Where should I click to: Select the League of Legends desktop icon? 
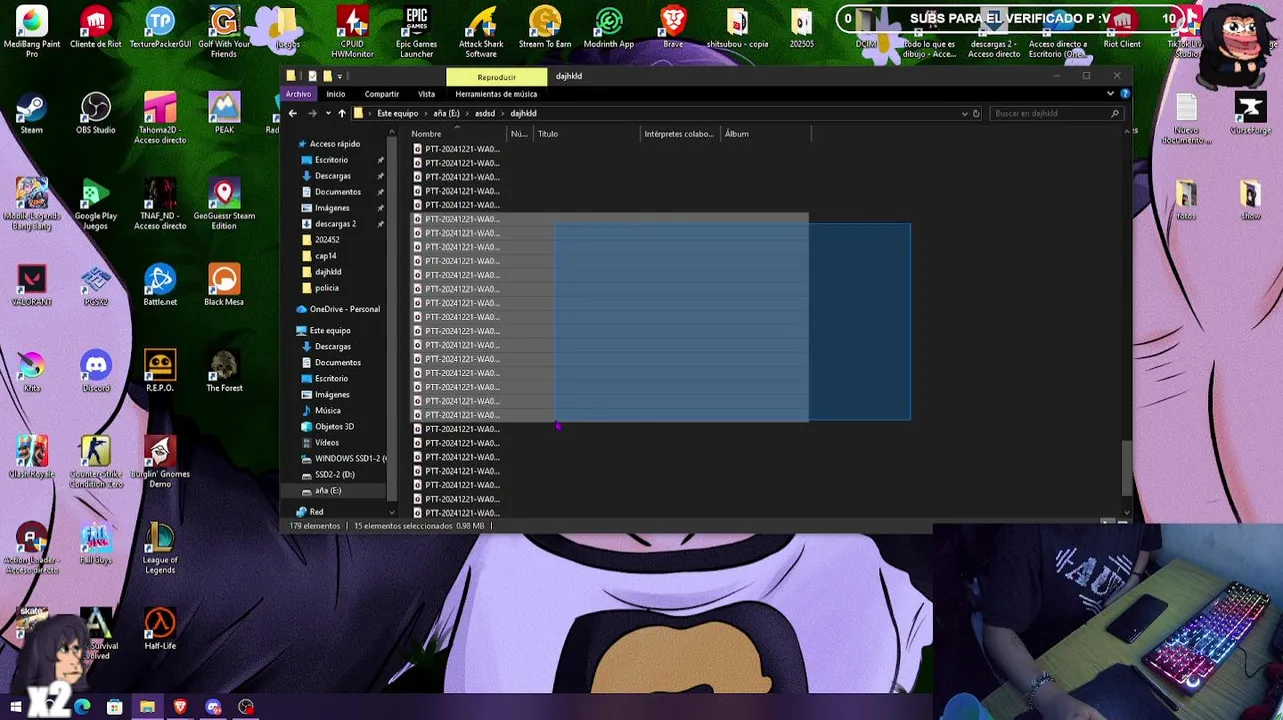pos(160,548)
